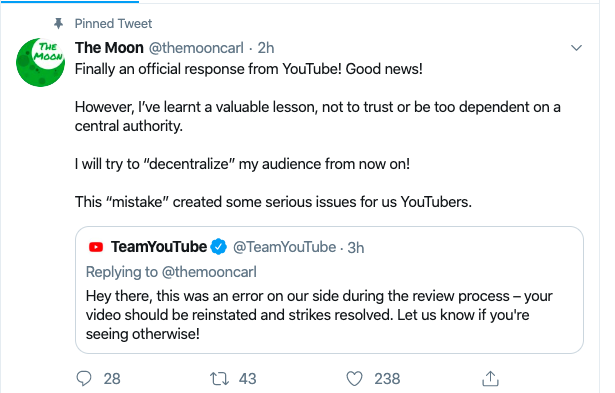The height and width of the screenshot is (393, 615).
Task: Click The Moon green profile avatar
Action: [40, 62]
